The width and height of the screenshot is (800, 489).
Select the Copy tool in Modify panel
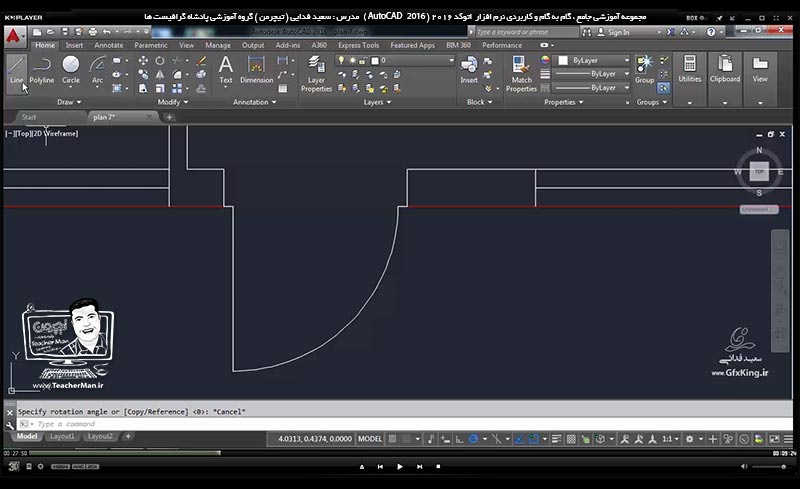143,75
